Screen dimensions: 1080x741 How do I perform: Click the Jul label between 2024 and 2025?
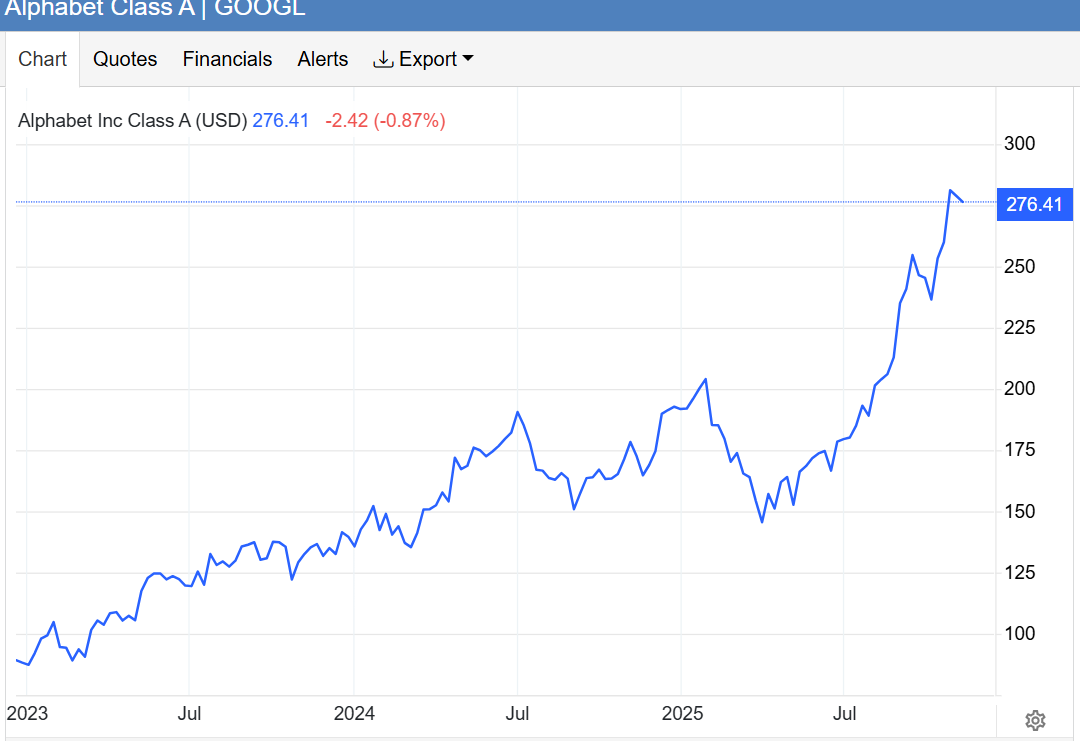[x=517, y=714]
